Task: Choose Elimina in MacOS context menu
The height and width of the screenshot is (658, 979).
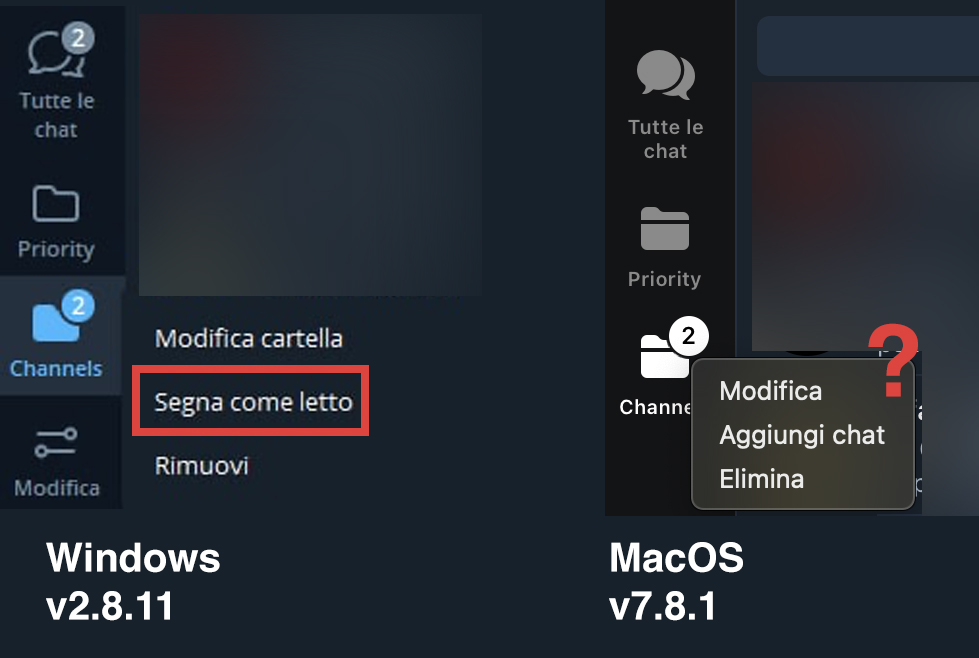Action: [x=762, y=479]
